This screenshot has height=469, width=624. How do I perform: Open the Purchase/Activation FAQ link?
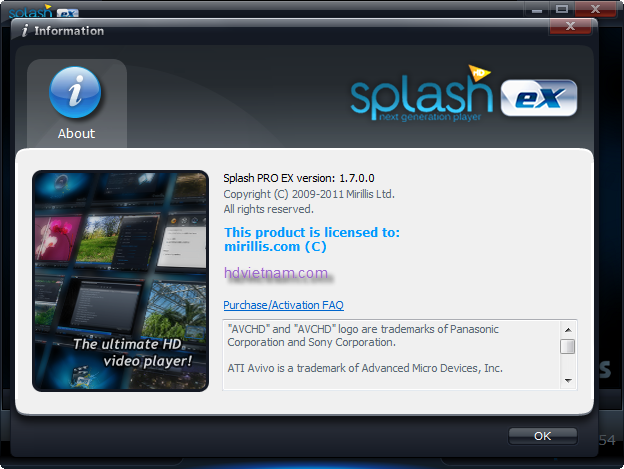(x=283, y=305)
